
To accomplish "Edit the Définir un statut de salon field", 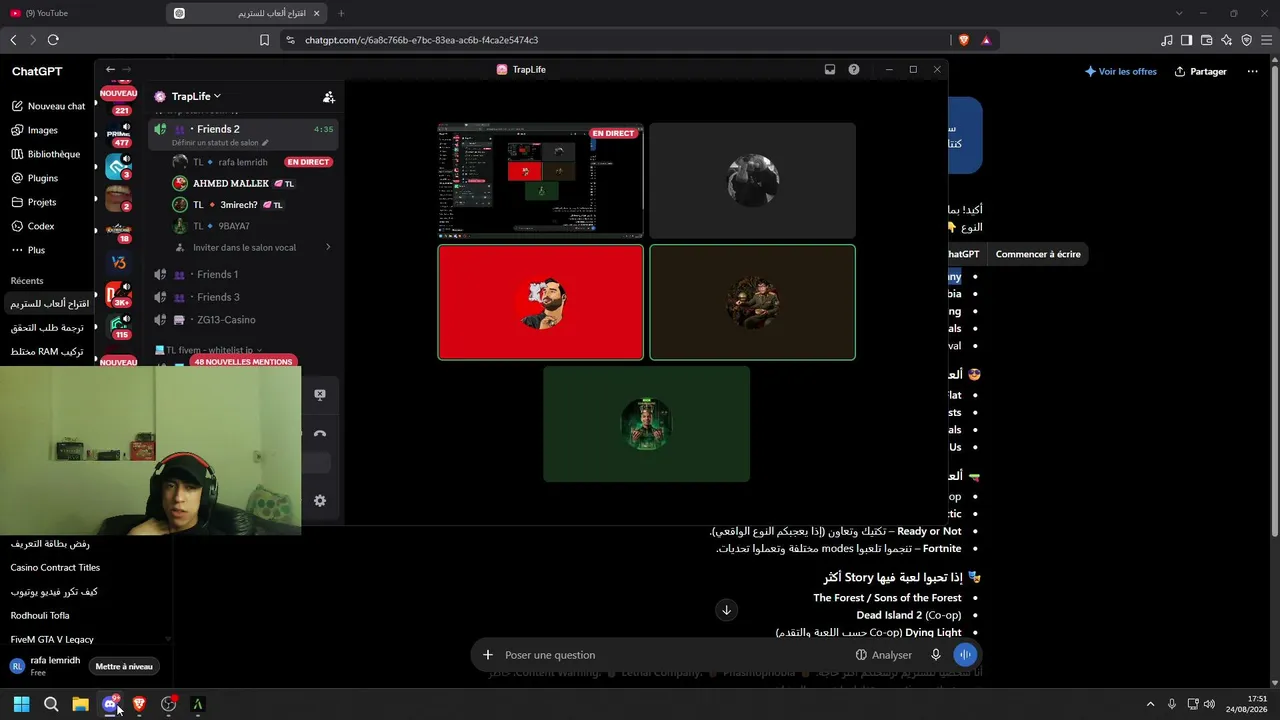I will pyautogui.click(x=220, y=143).
